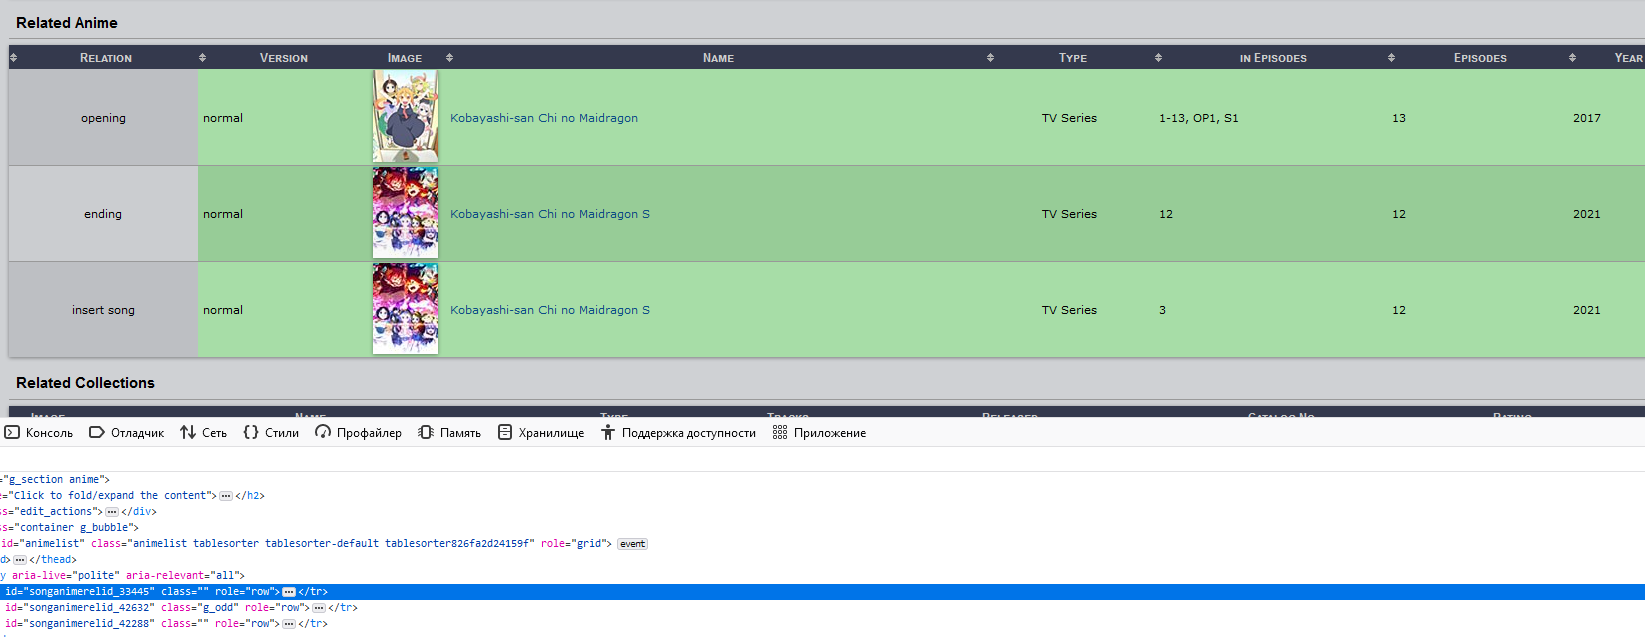Screen dimensions: 1645x637
Task: Open Maidragon S link in ending row
Action: coord(549,214)
